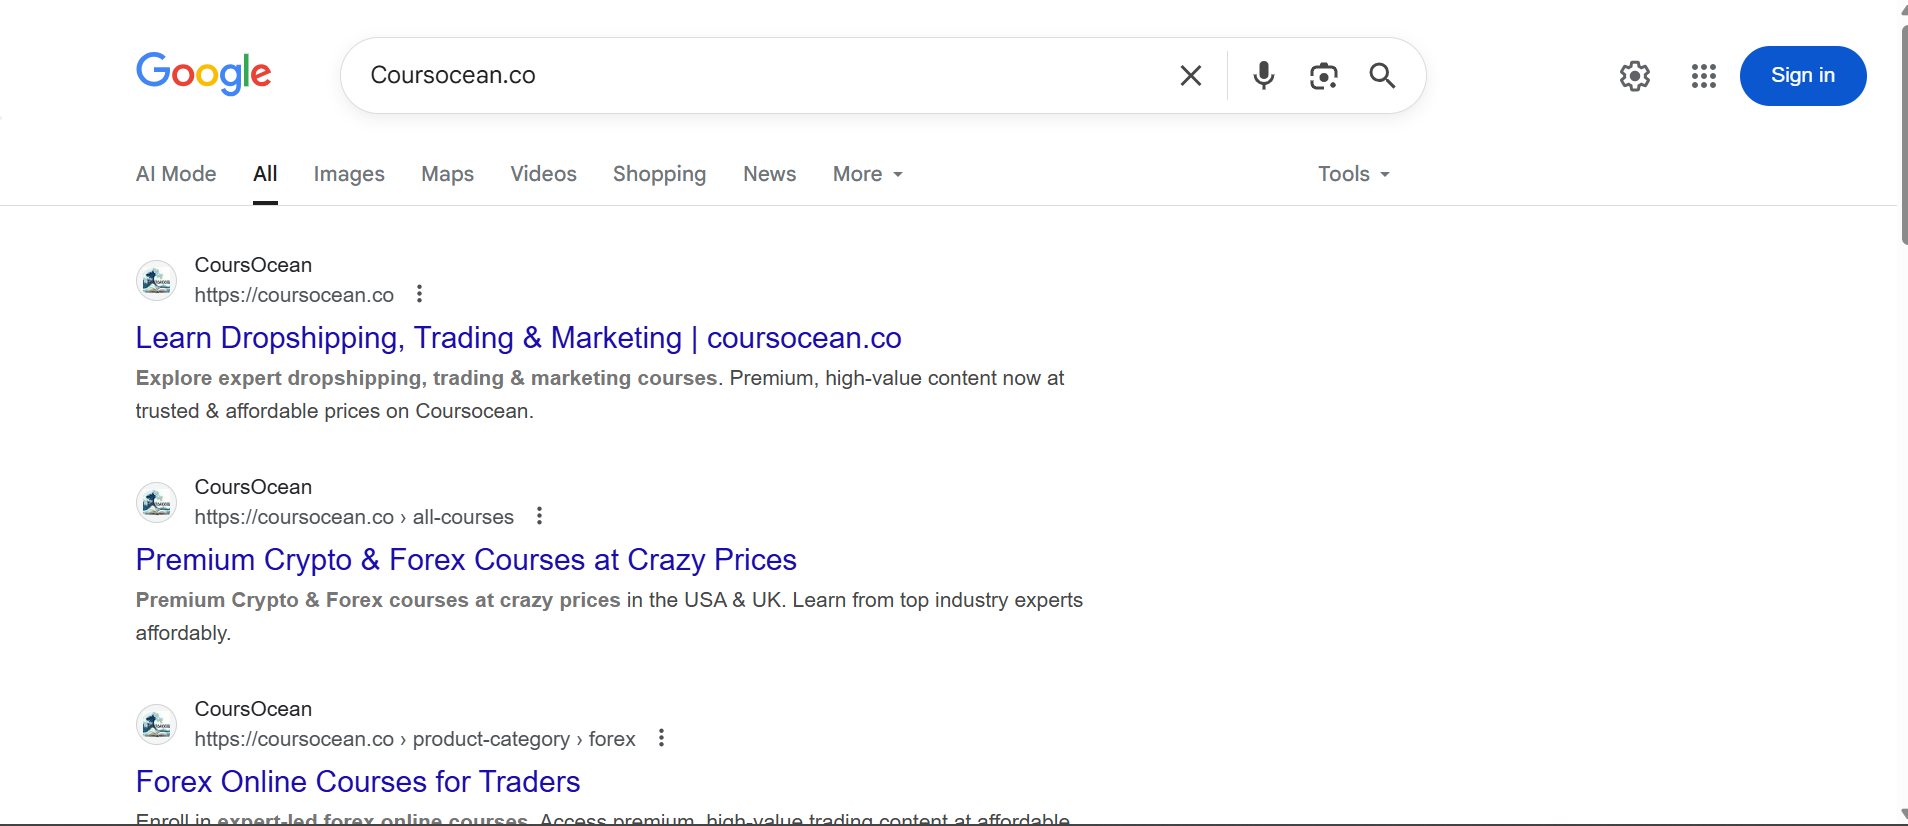Image resolution: width=1908 pixels, height=826 pixels.
Task: Click the Google logo
Action: coord(204,74)
